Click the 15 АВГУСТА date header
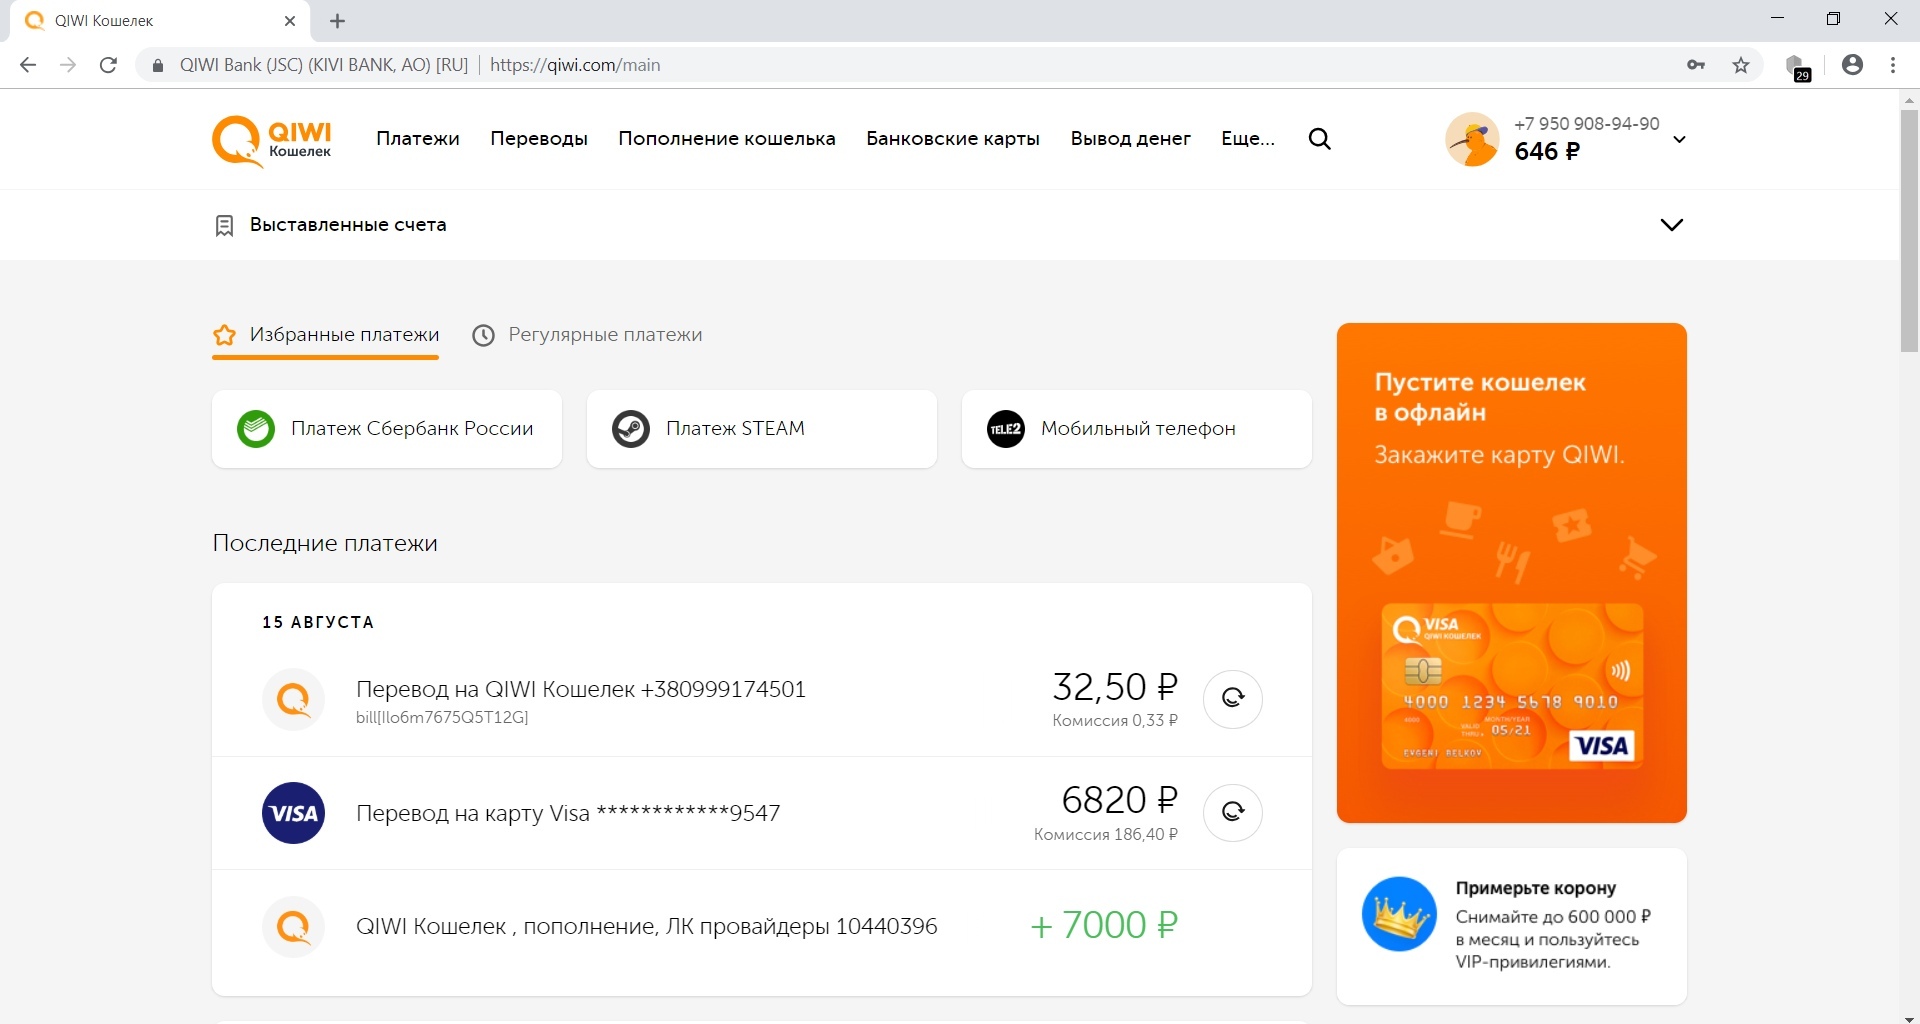Viewport: 1920px width, 1024px height. 318,622
